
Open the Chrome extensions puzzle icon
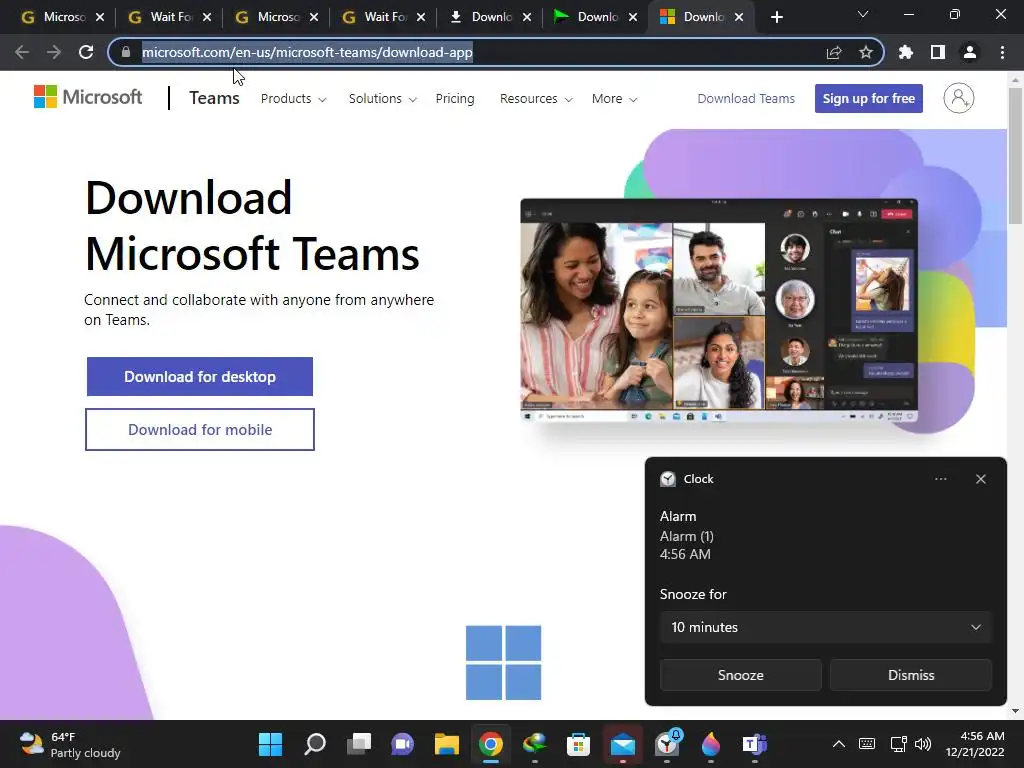[906, 52]
